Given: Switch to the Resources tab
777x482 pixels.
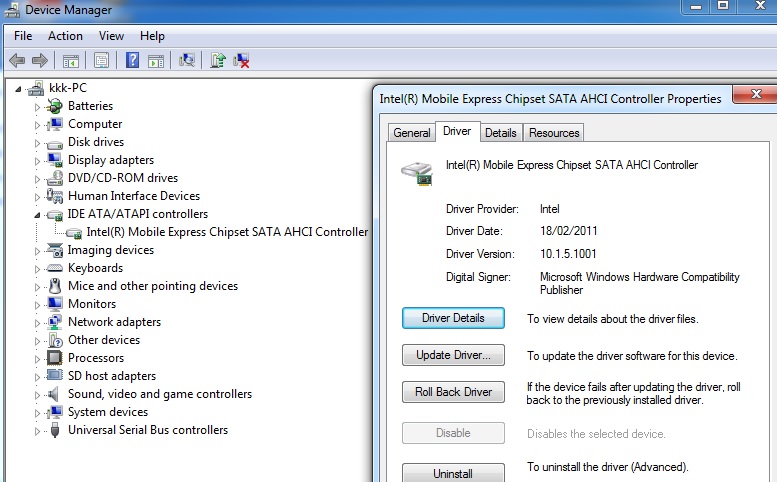Looking at the screenshot, I should [x=554, y=133].
